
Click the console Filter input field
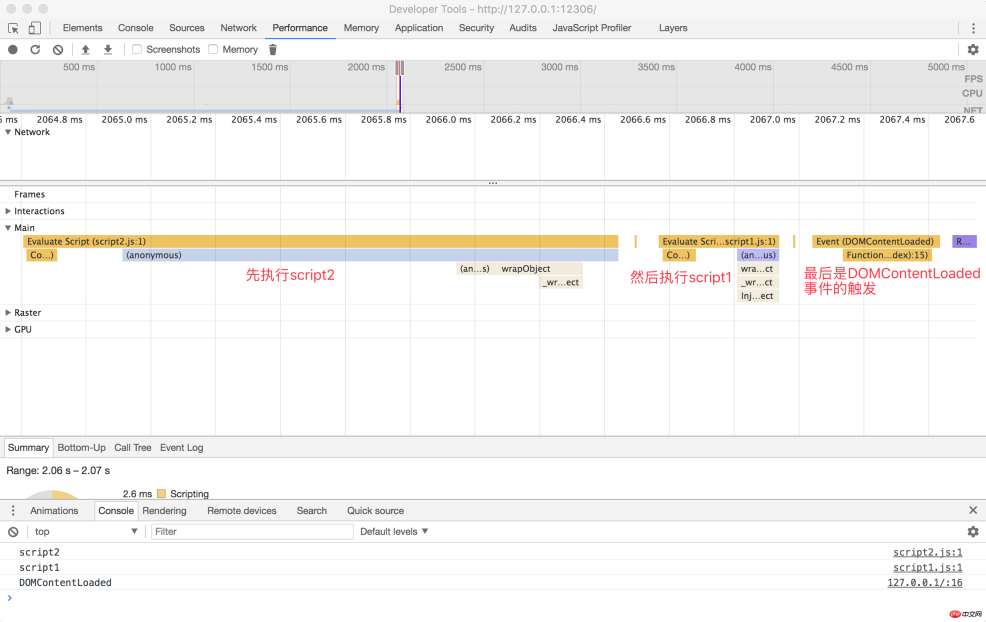(252, 532)
